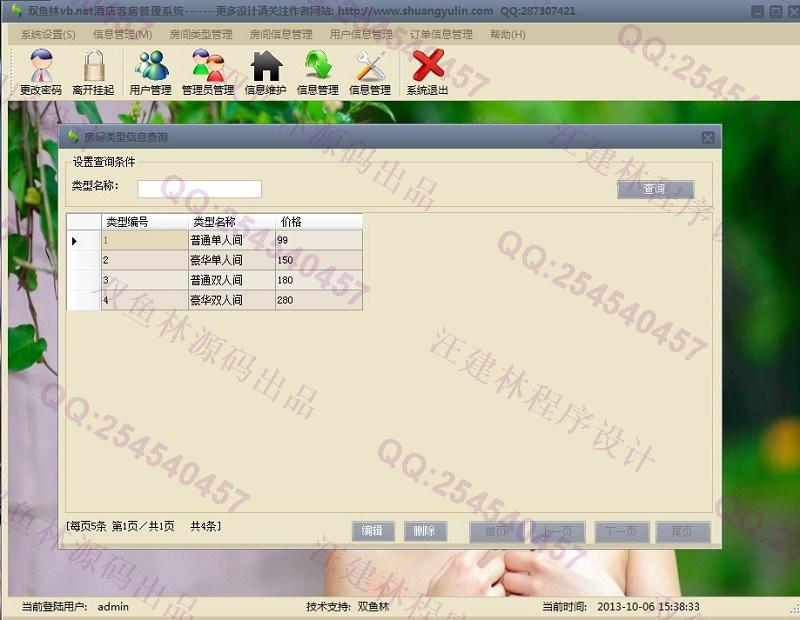
Task: Click the 普通双人间 cell
Action: click(x=232, y=280)
